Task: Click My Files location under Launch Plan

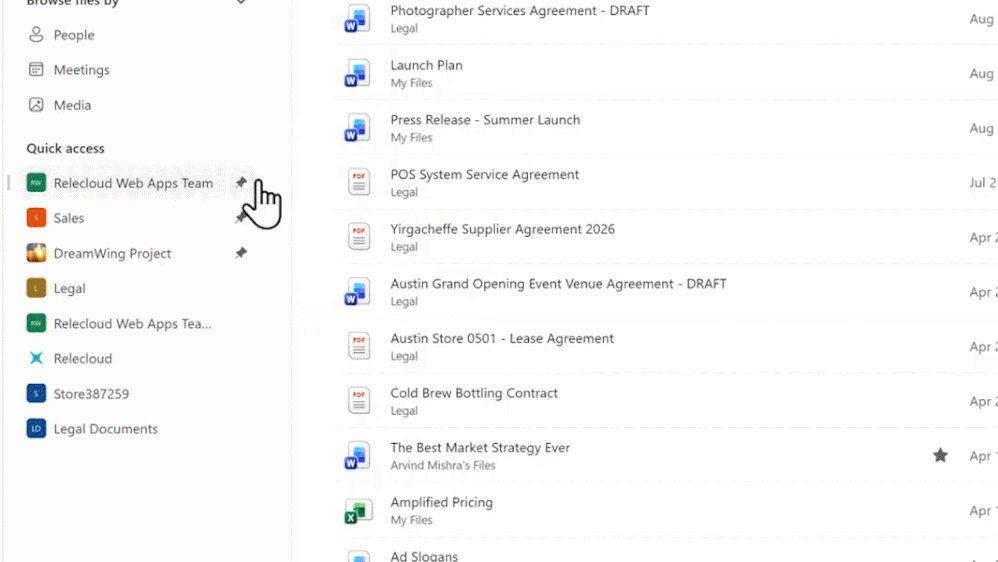Action: pyautogui.click(x=411, y=83)
